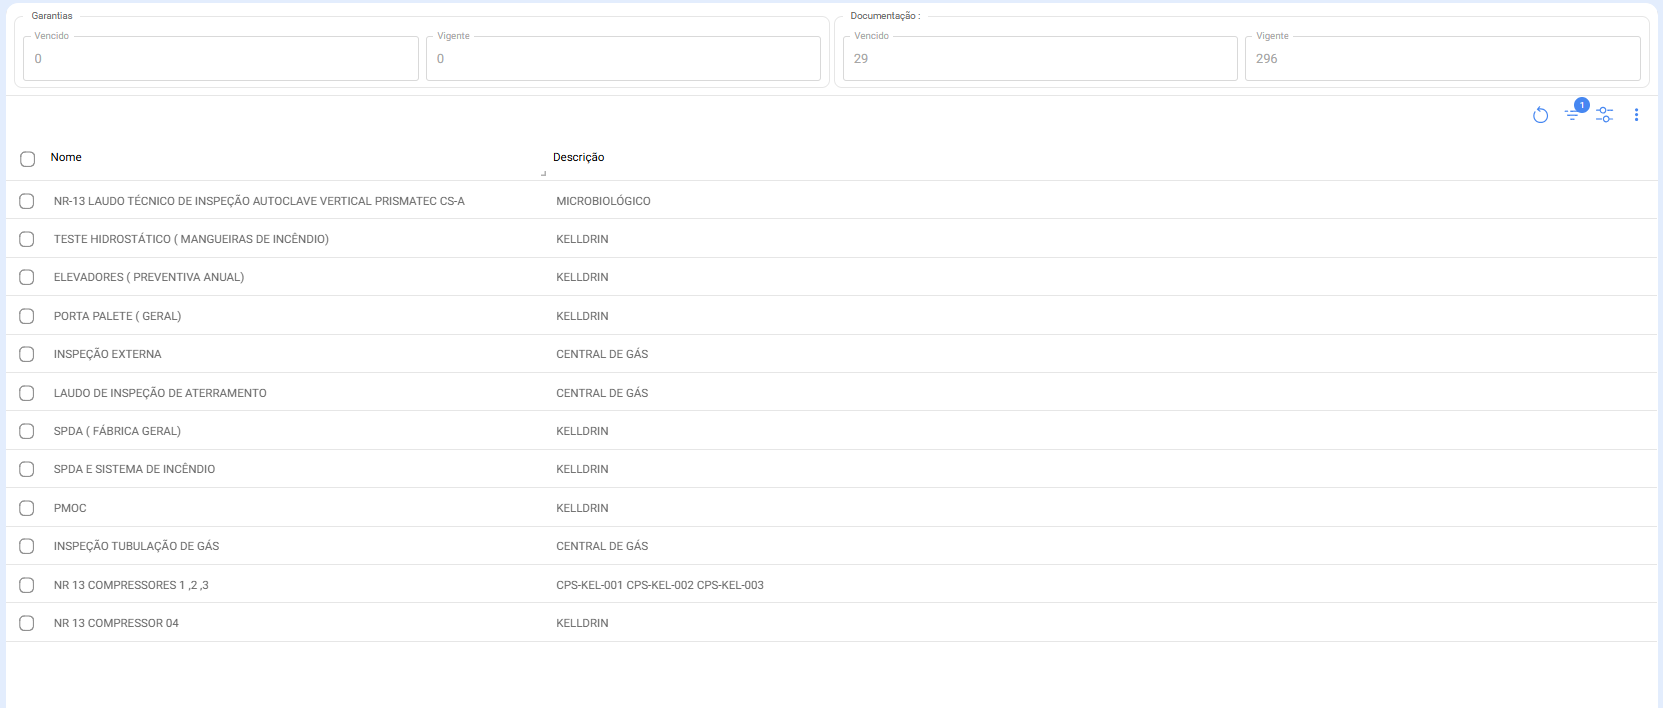The width and height of the screenshot is (1663, 708).
Task: Select text NR 13 COMPRESSOR 04
Action: (x=116, y=623)
